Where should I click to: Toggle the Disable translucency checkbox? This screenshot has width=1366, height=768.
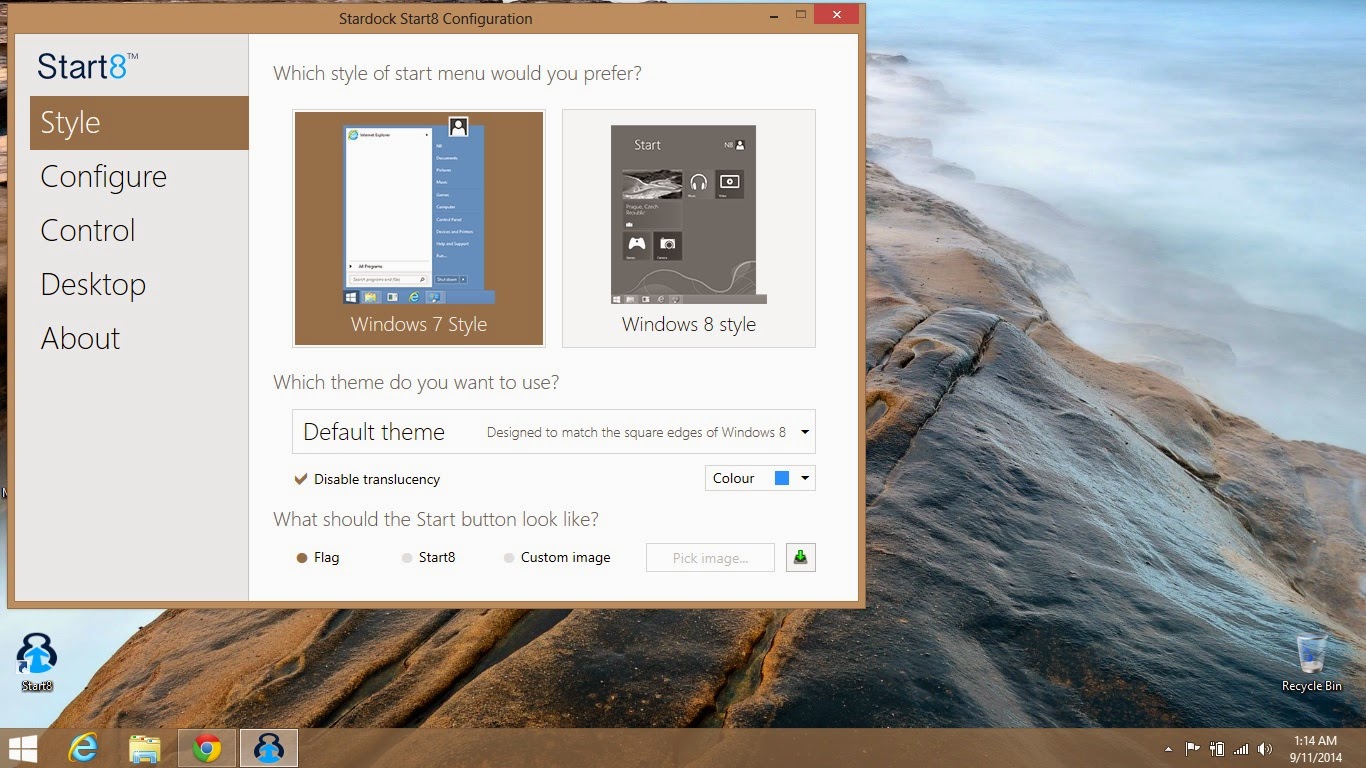pyautogui.click(x=367, y=479)
